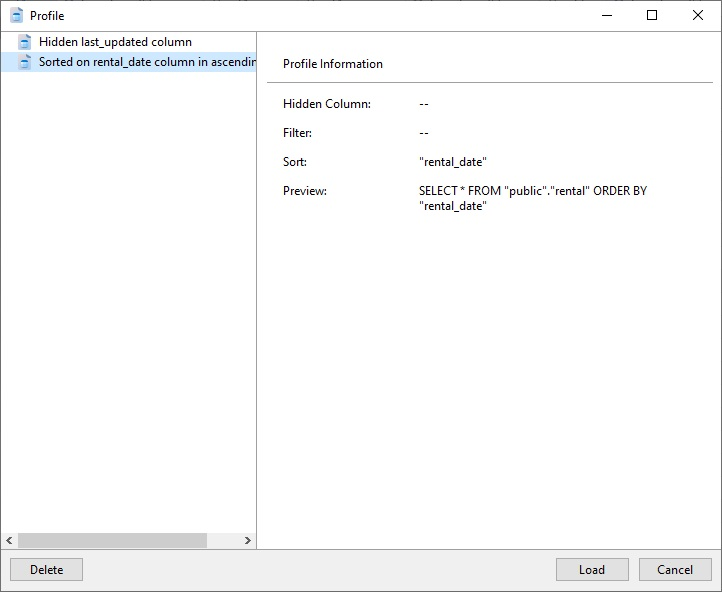The image size is (722, 592).
Task: Click icon beside Sorted on rental_date profile
Action: tap(25, 62)
